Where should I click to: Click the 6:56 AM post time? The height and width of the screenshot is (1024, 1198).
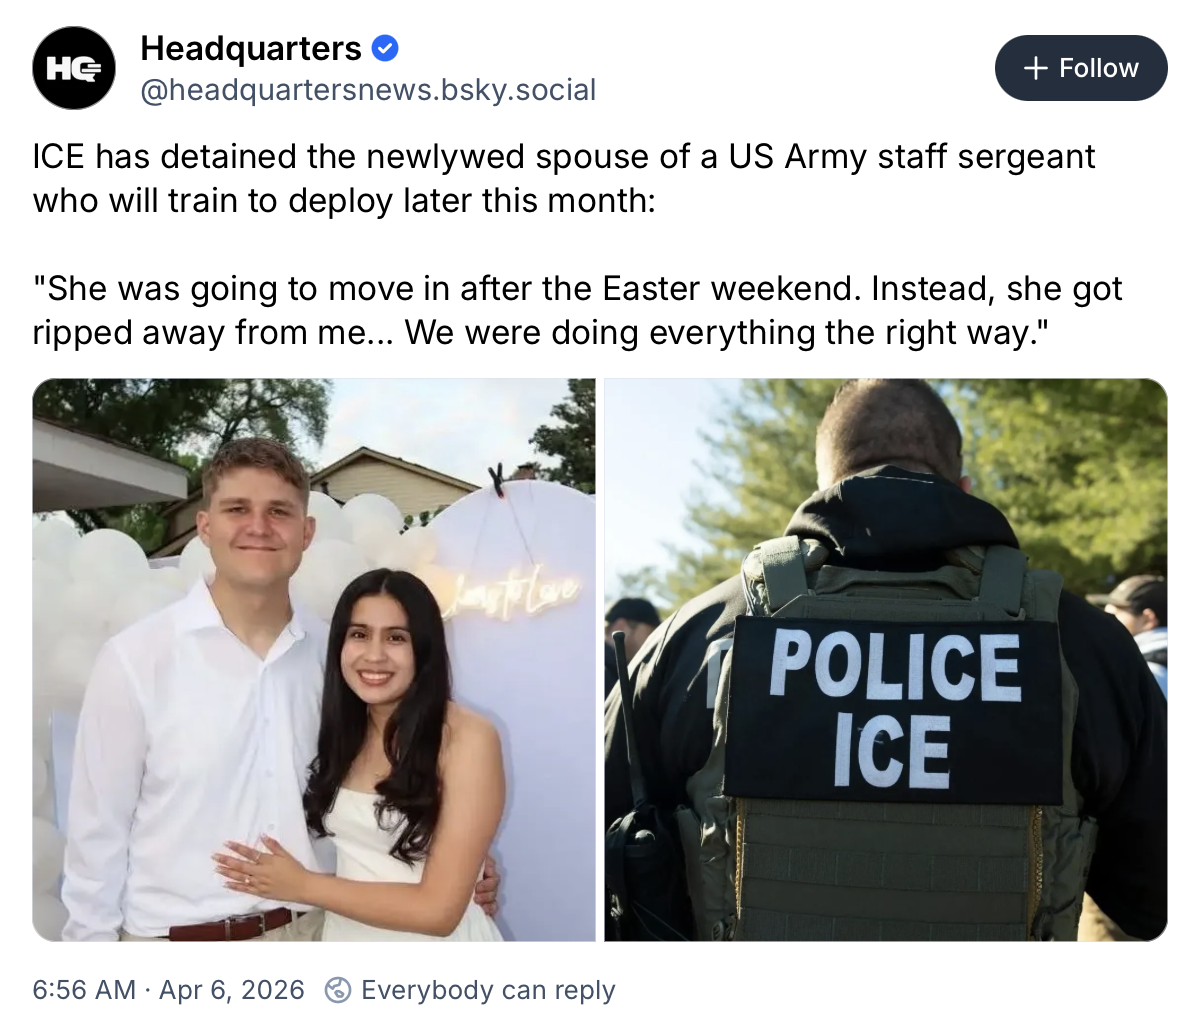coord(84,990)
